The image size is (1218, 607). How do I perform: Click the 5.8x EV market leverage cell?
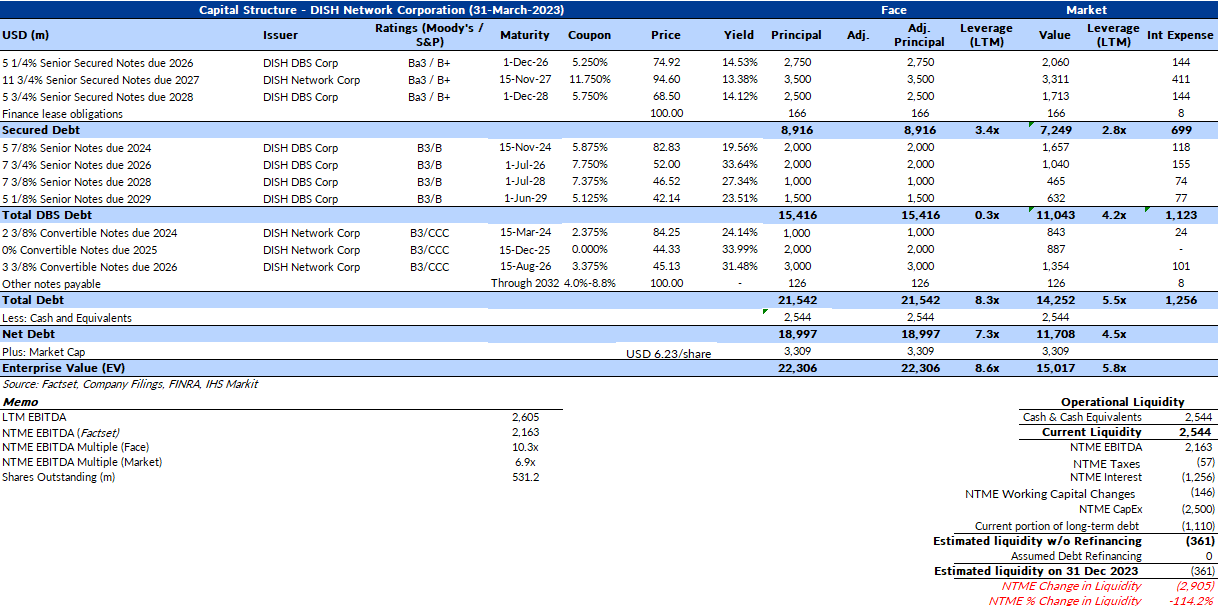click(1113, 369)
